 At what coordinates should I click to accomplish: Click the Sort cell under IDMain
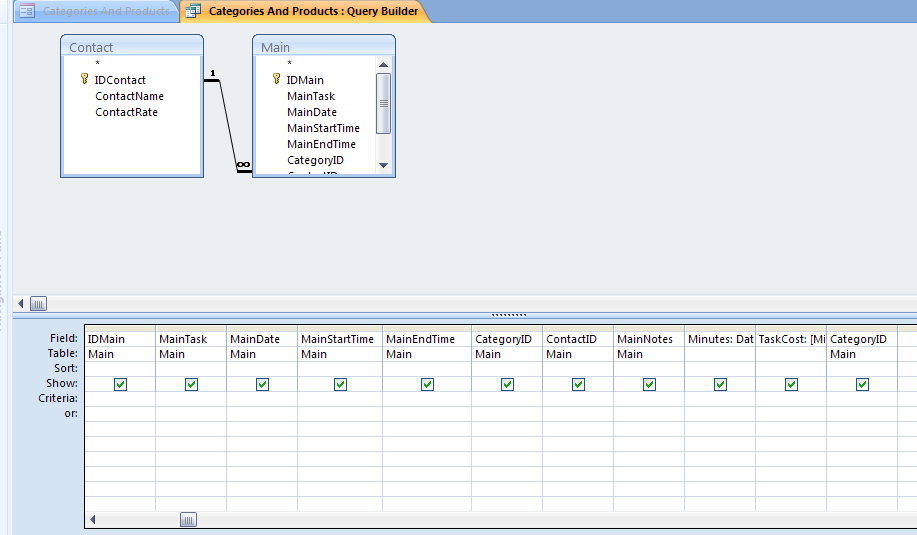[120, 369]
